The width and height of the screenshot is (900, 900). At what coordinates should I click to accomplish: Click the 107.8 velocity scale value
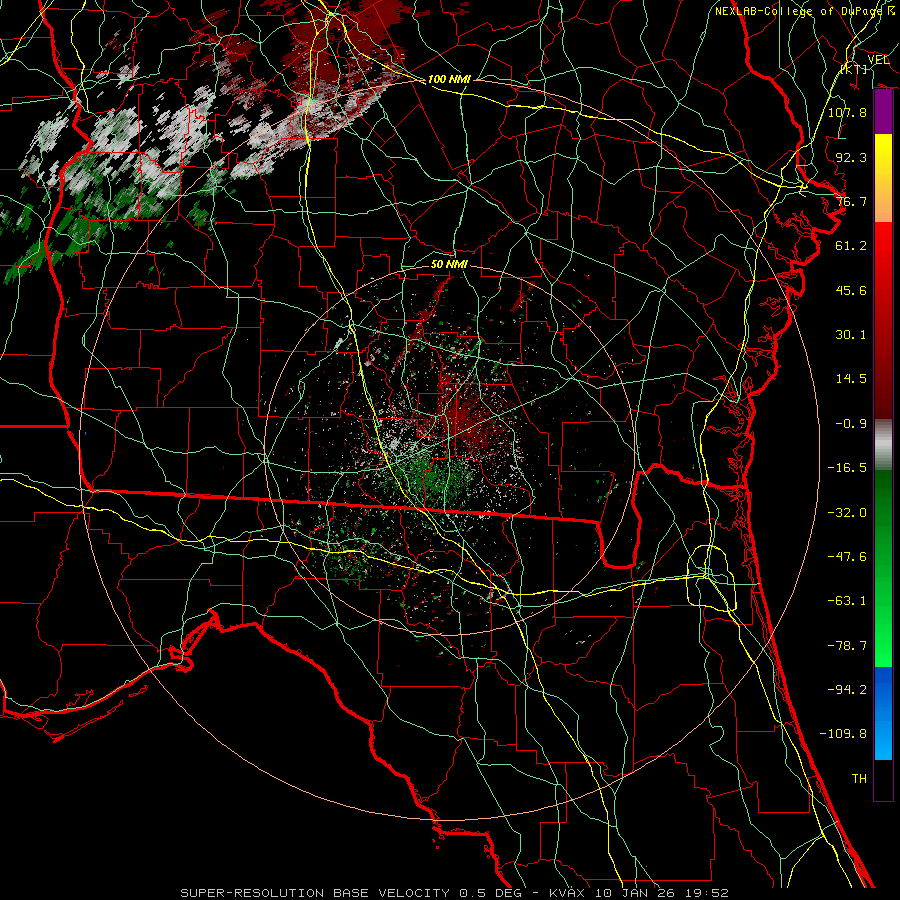[x=847, y=112]
